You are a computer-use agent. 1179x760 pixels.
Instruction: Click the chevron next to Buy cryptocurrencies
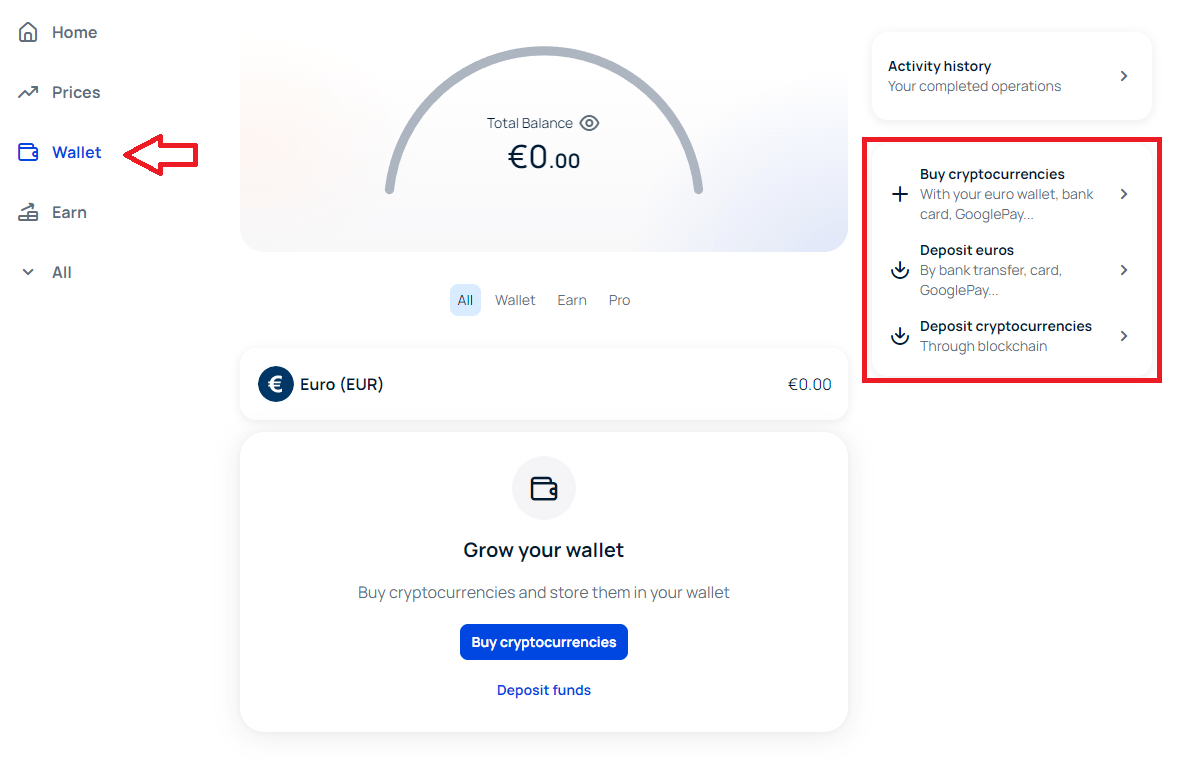tap(1124, 194)
